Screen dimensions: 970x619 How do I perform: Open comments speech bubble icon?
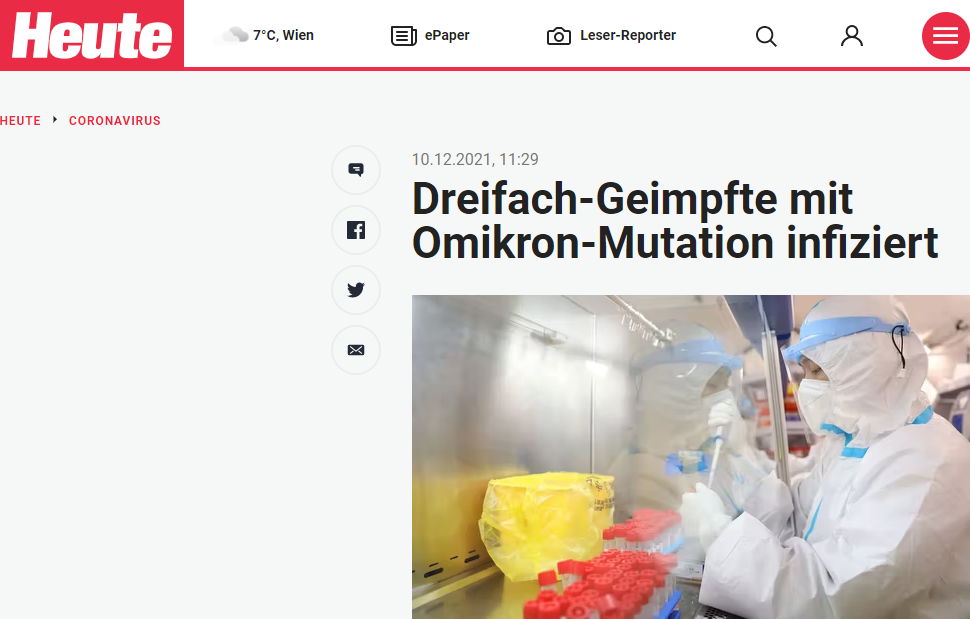(x=356, y=170)
